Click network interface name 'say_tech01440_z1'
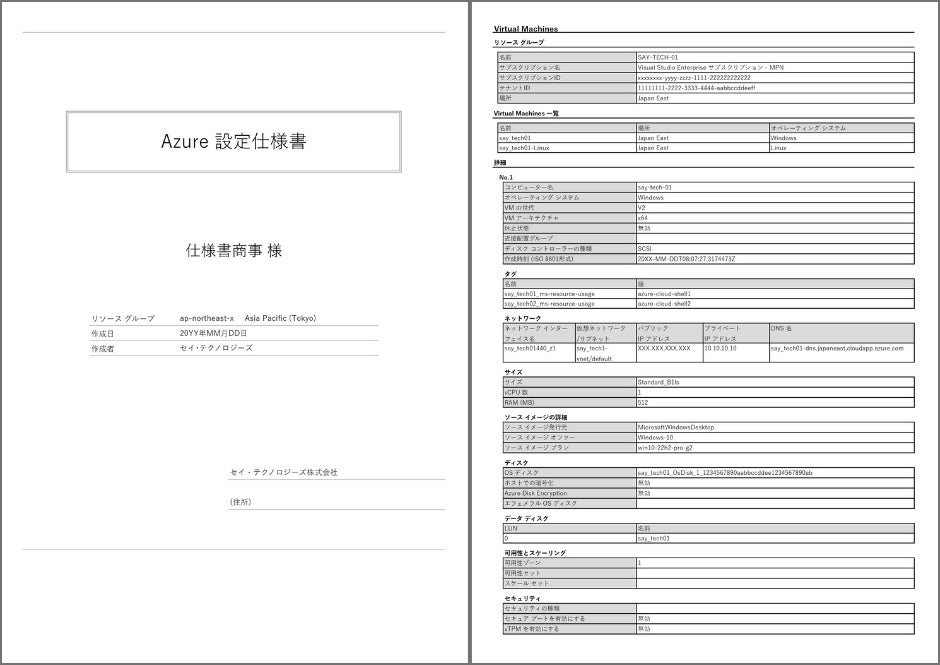940x665 pixels. 530,348
